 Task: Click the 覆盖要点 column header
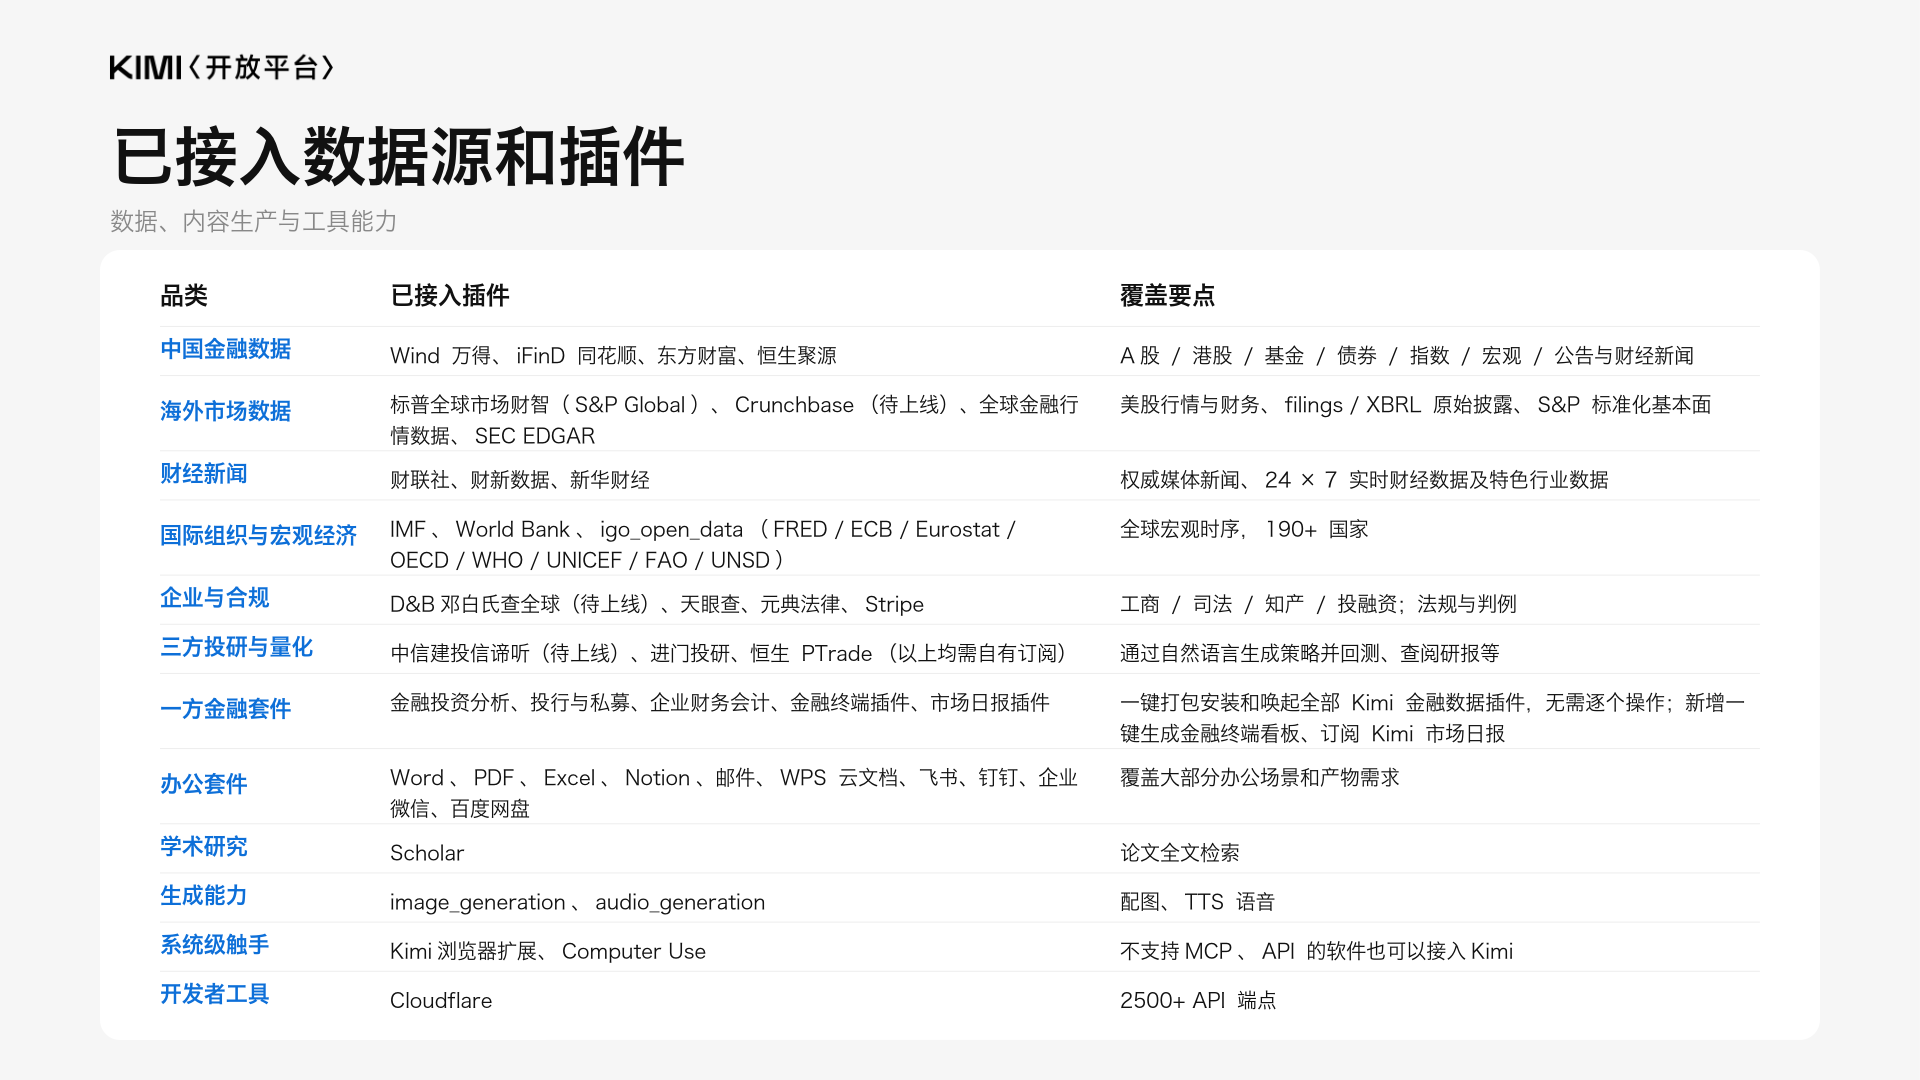[1167, 295]
